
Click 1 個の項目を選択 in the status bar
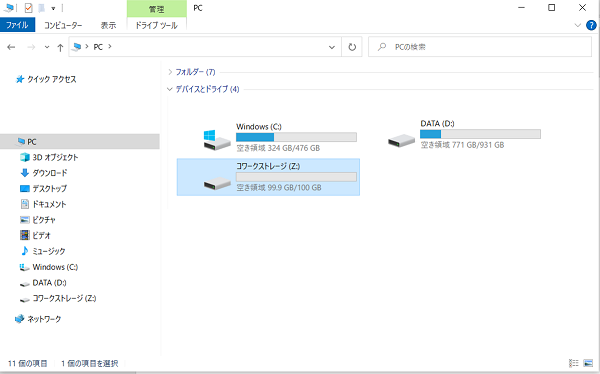pyautogui.click(x=90, y=363)
